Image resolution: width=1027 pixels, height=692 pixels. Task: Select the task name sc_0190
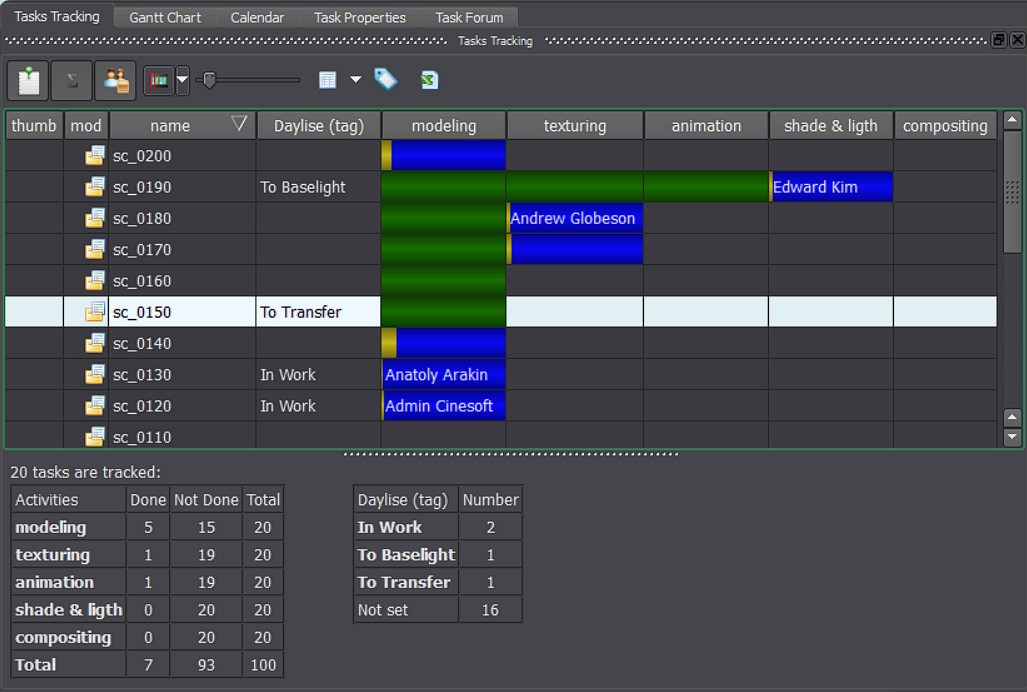[142, 188]
